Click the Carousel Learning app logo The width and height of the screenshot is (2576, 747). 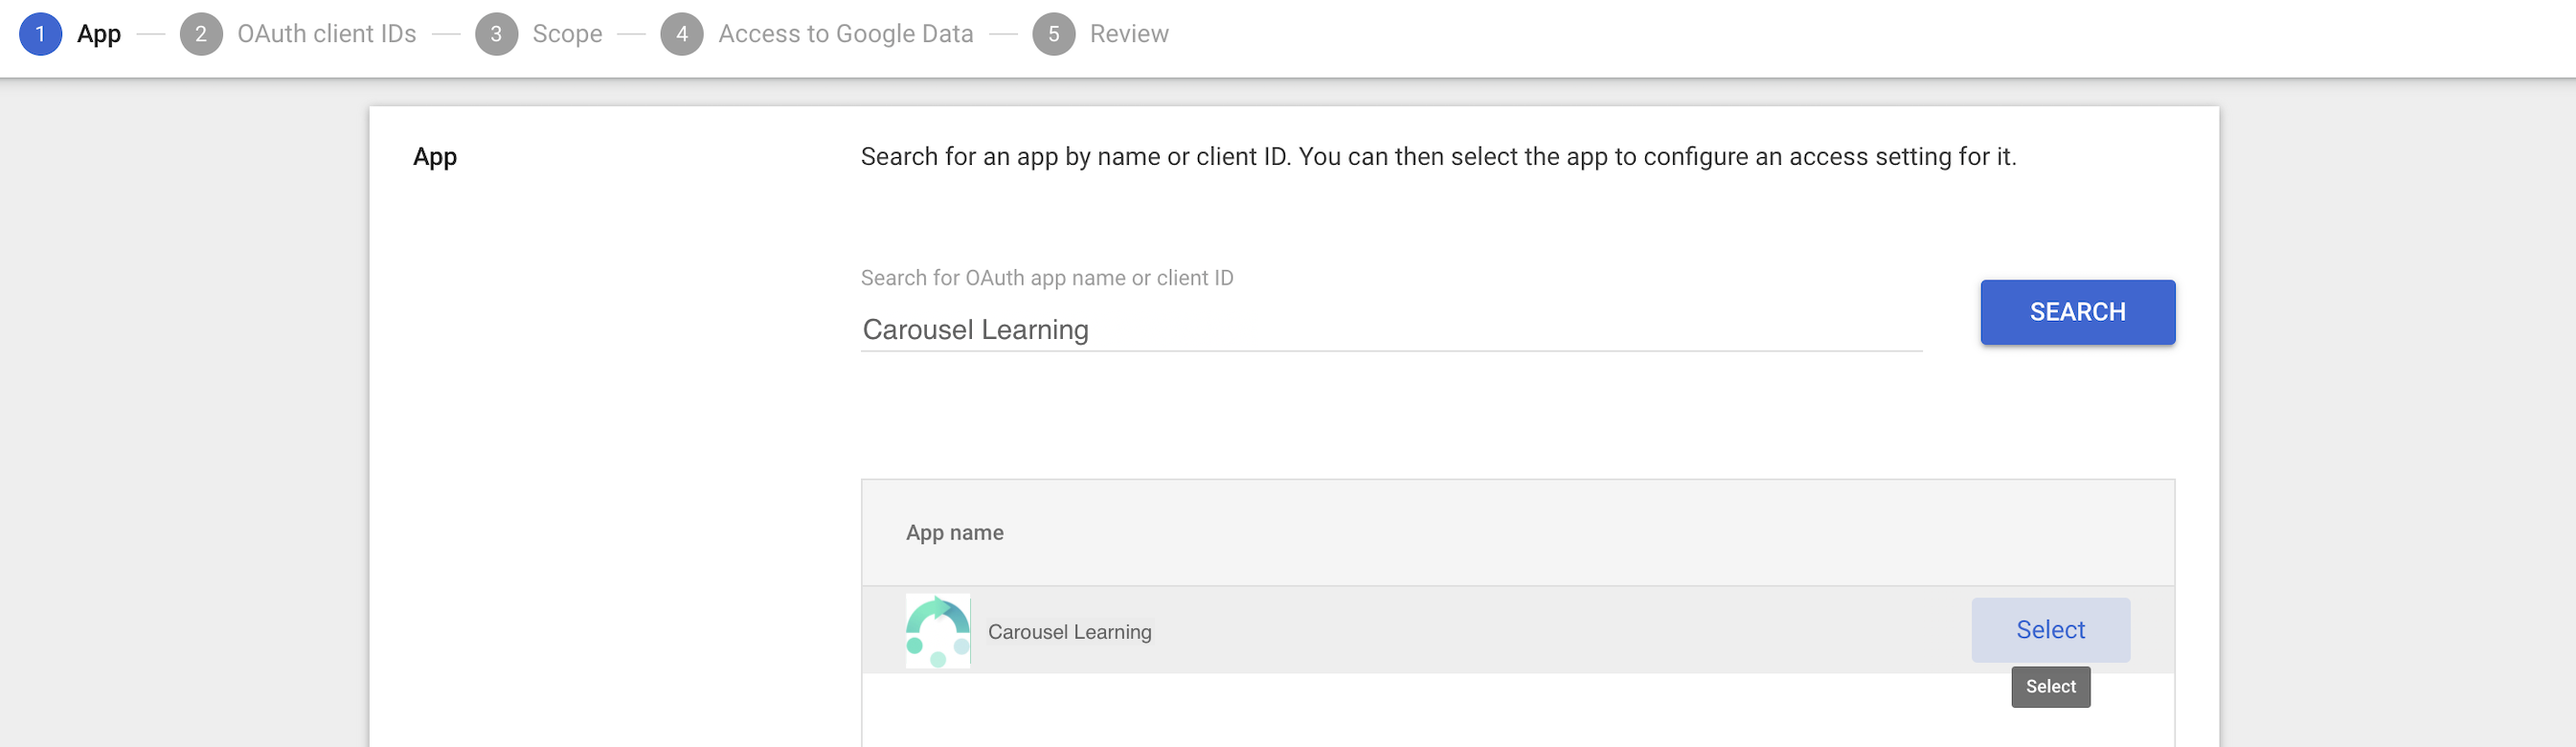(x=937, y=631)
